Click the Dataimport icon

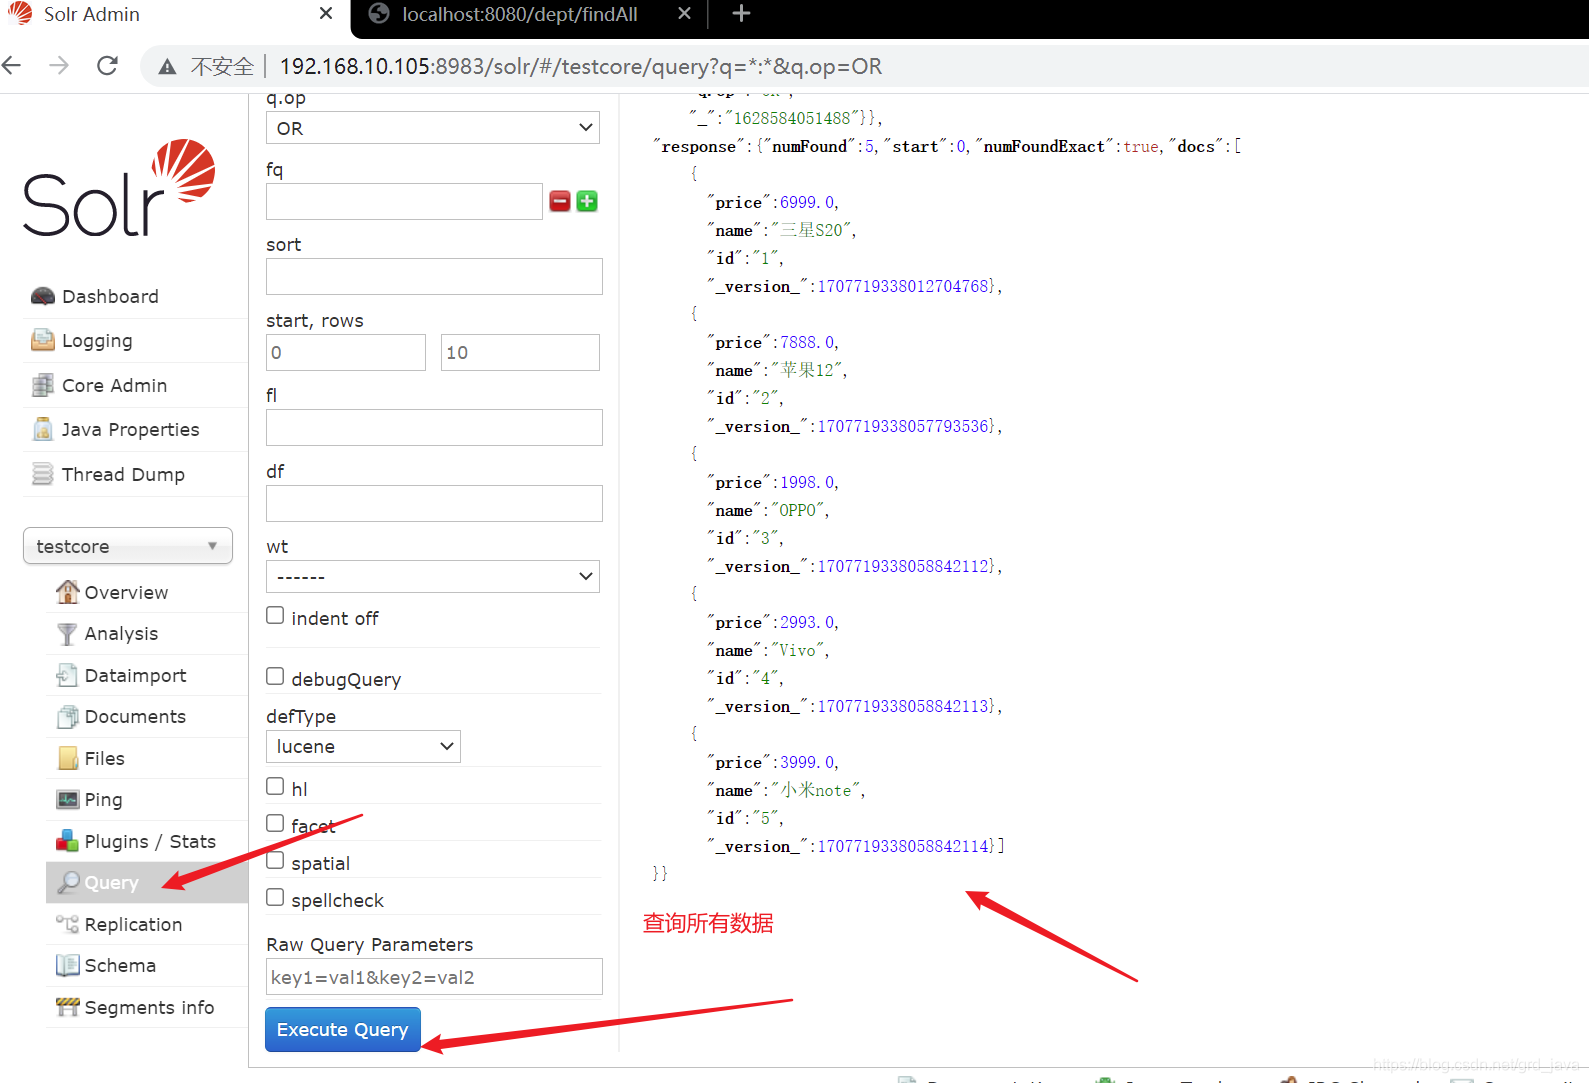coord(67,675)
